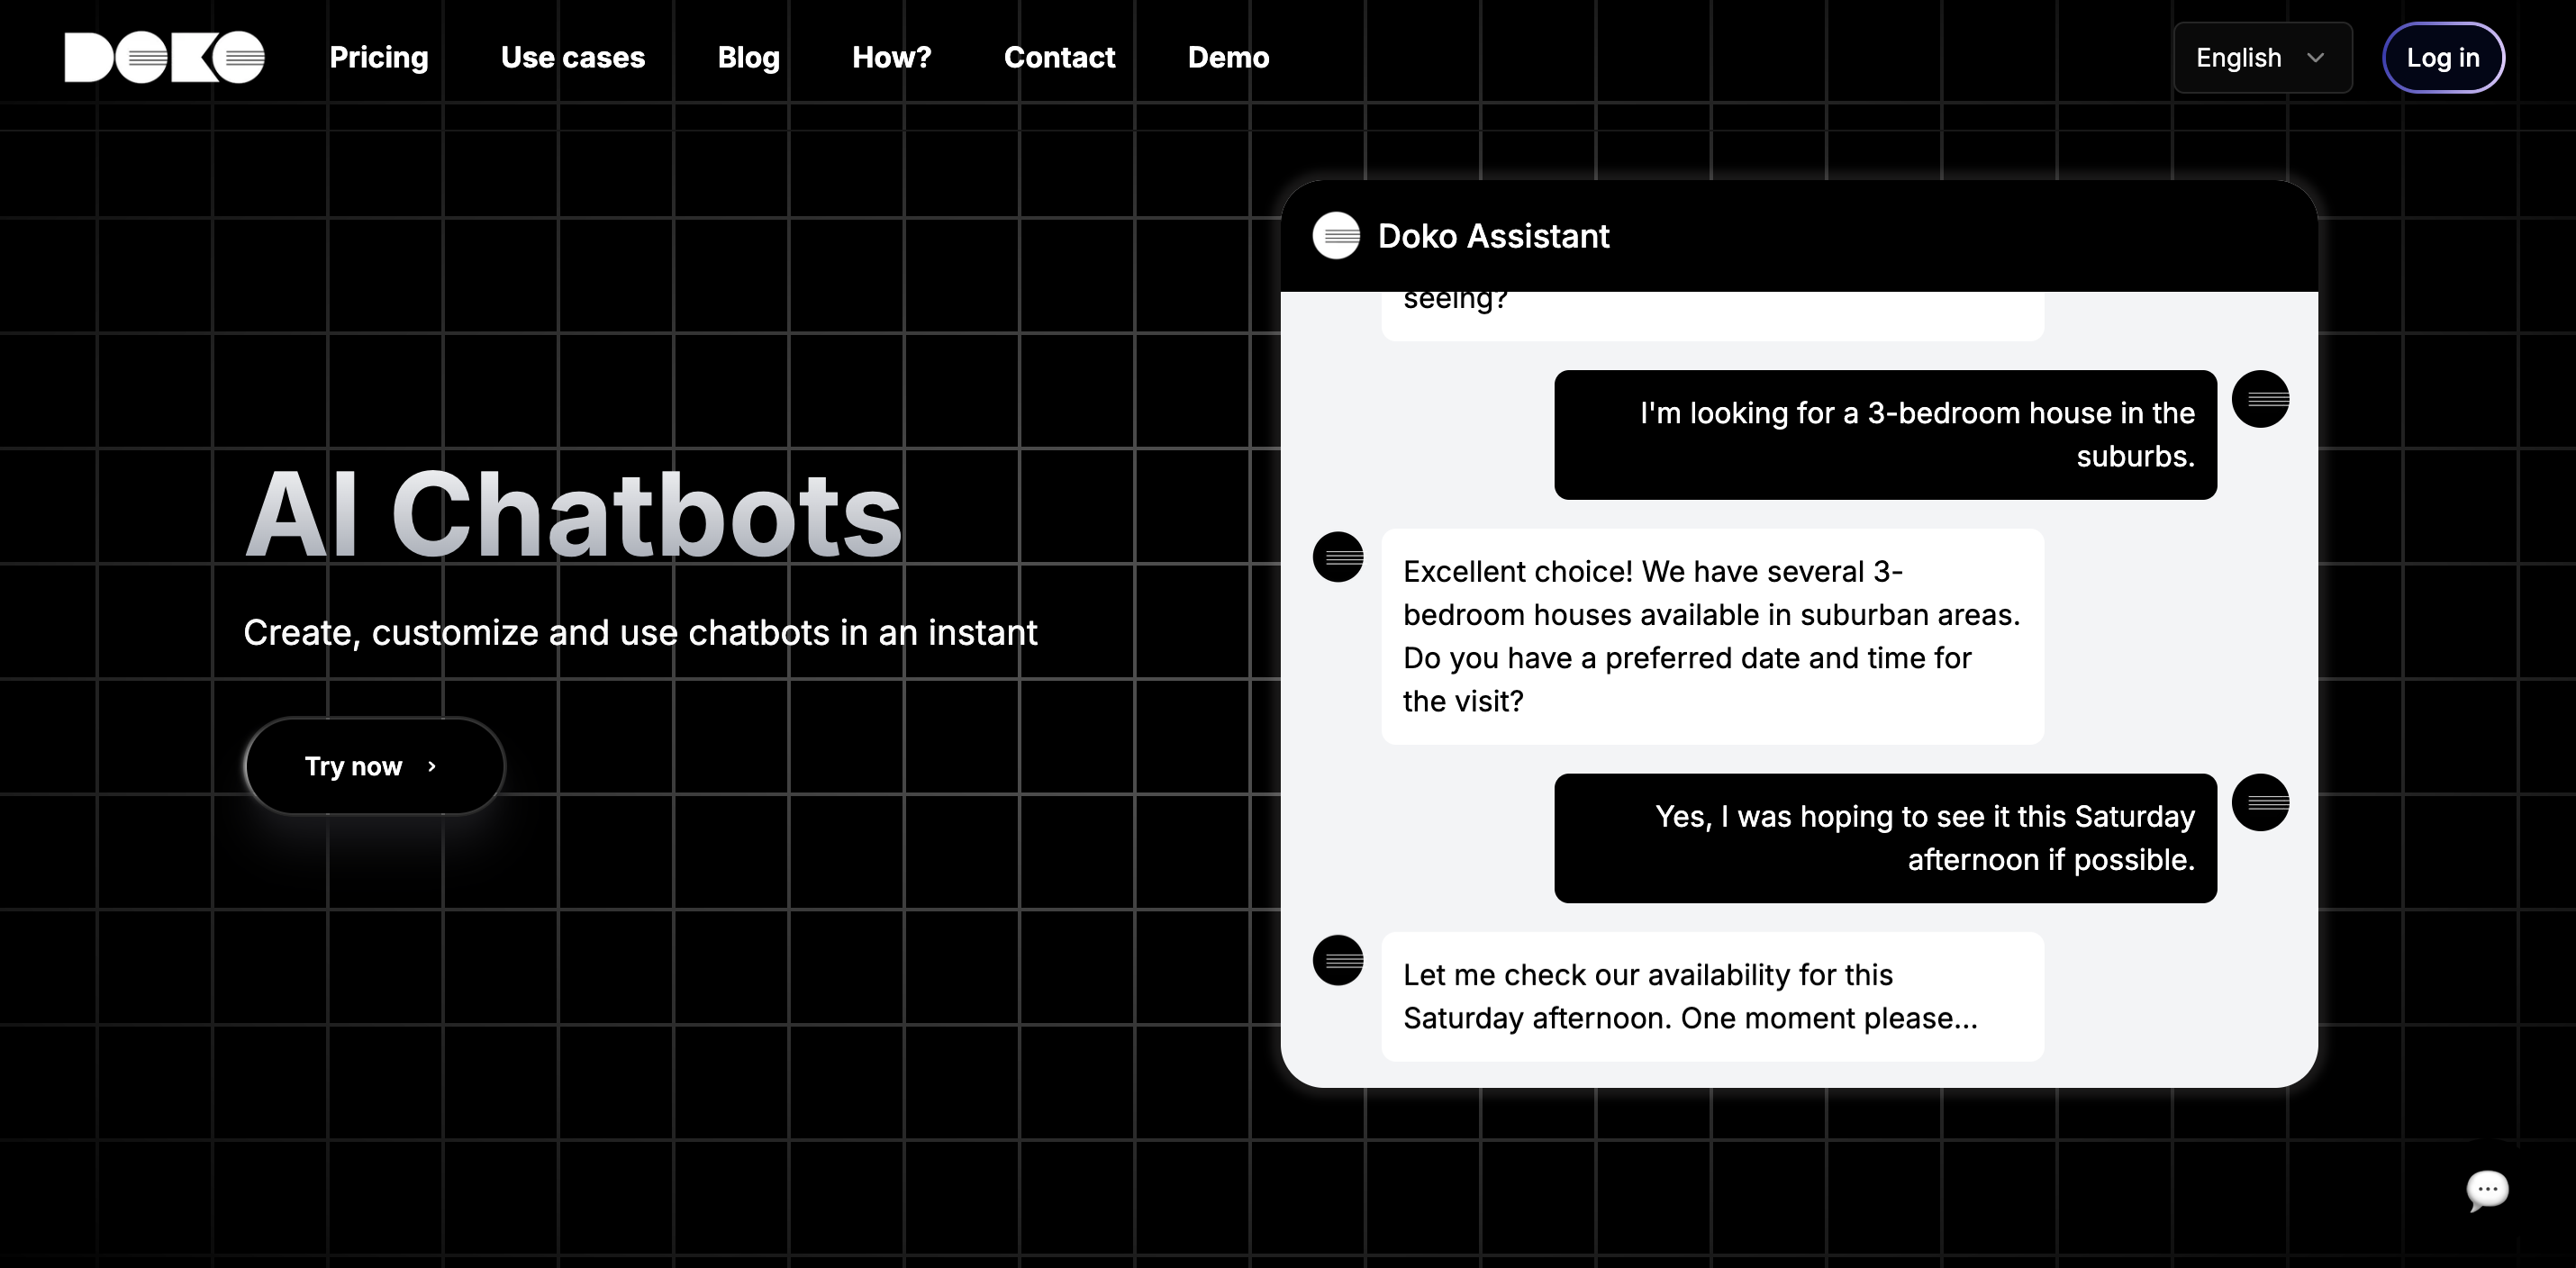Screen dimensions: 2576x1268
Task: Open the English language dropdown
Action: pyautogui.click(x=2262, y=58)
